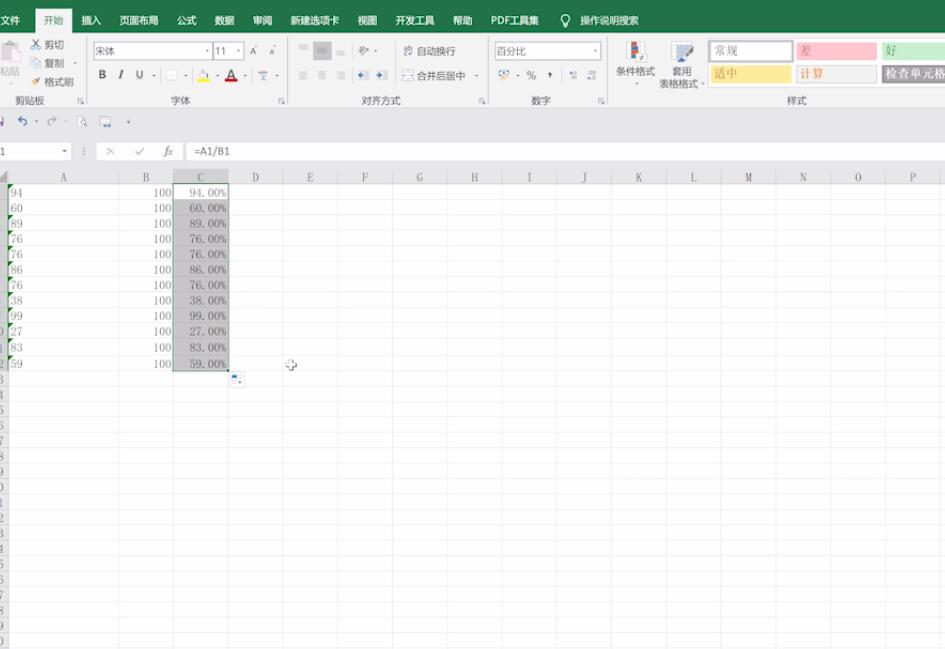Image resolution: width=945 pixels, height=649 pixels.
Task: Apply the Calculation (计算) cell style
Action: coord(836,74)
